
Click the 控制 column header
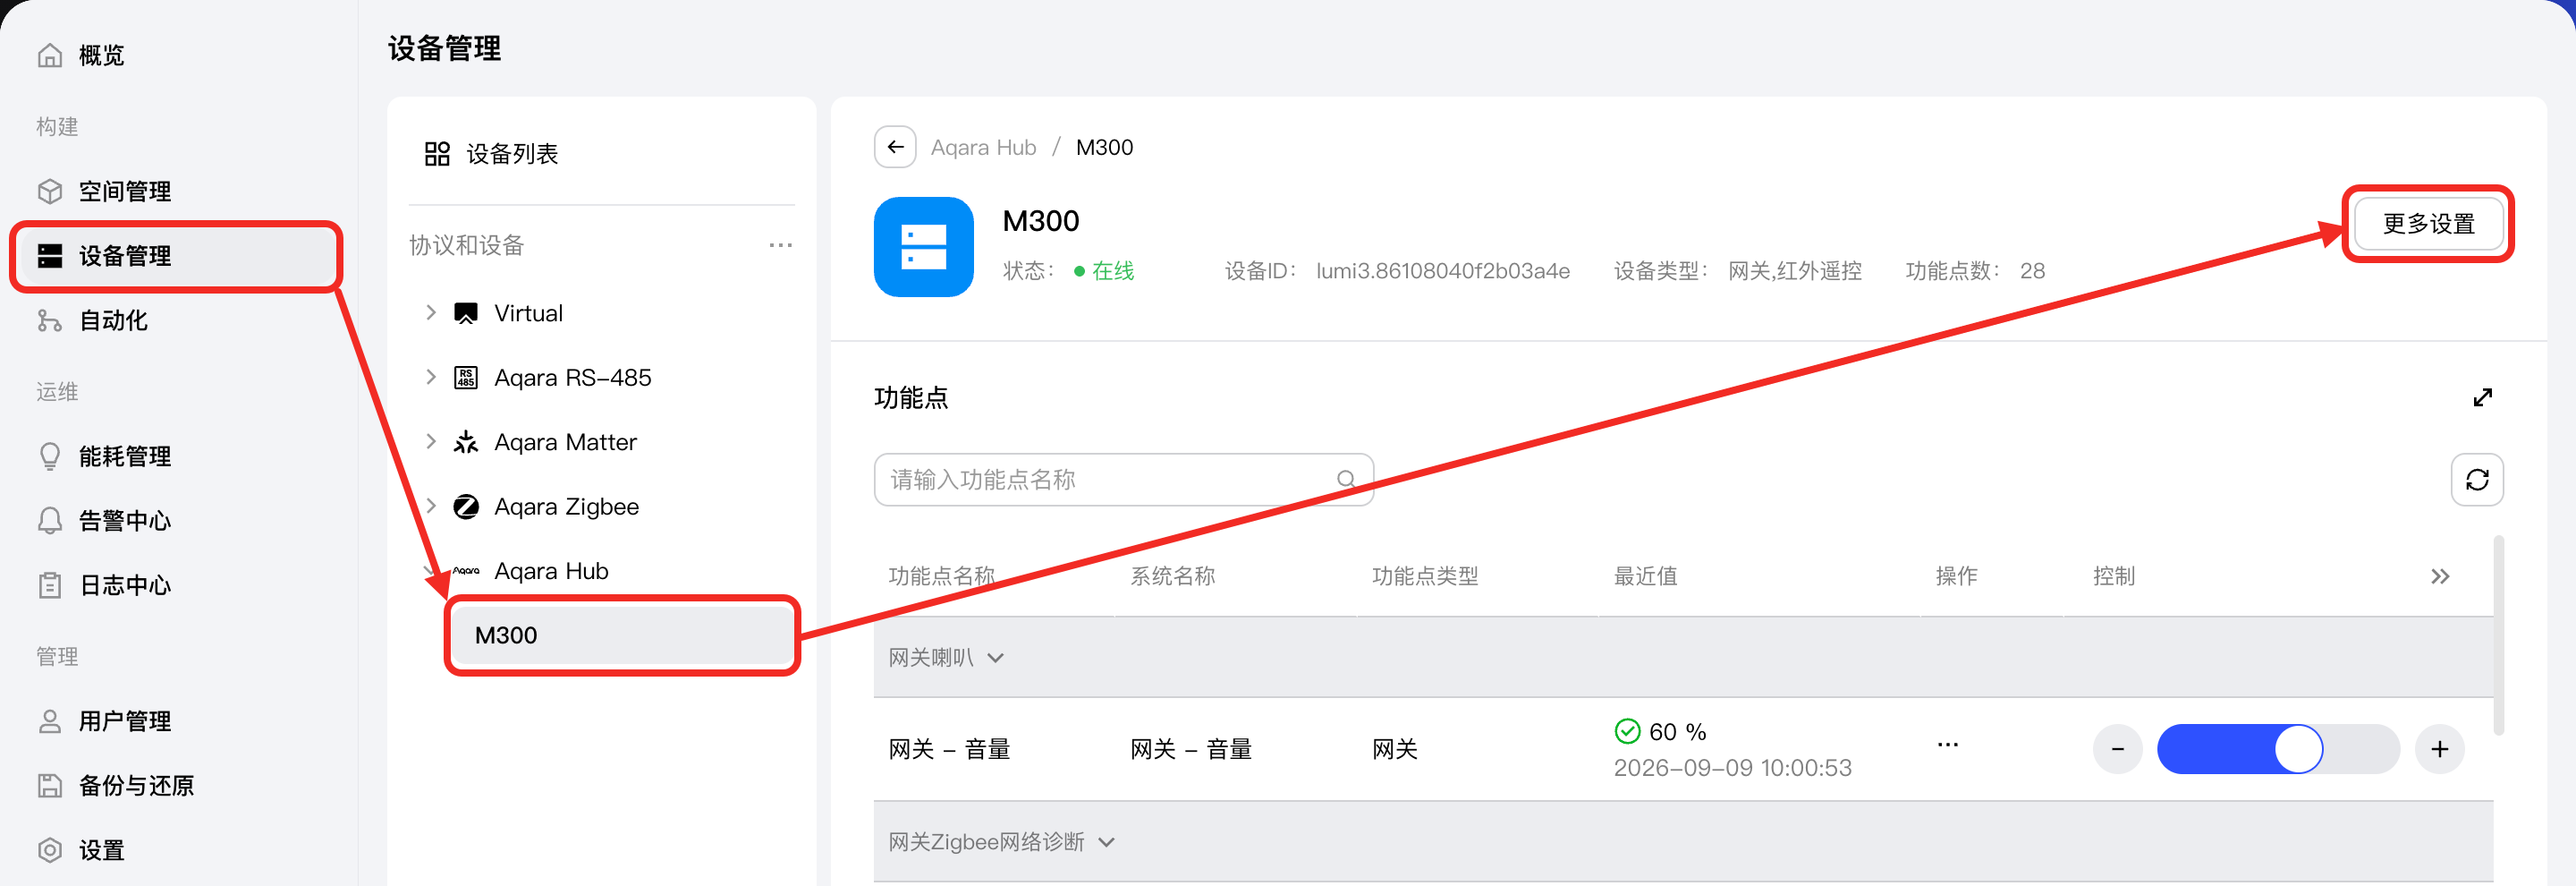point(2114,576)
